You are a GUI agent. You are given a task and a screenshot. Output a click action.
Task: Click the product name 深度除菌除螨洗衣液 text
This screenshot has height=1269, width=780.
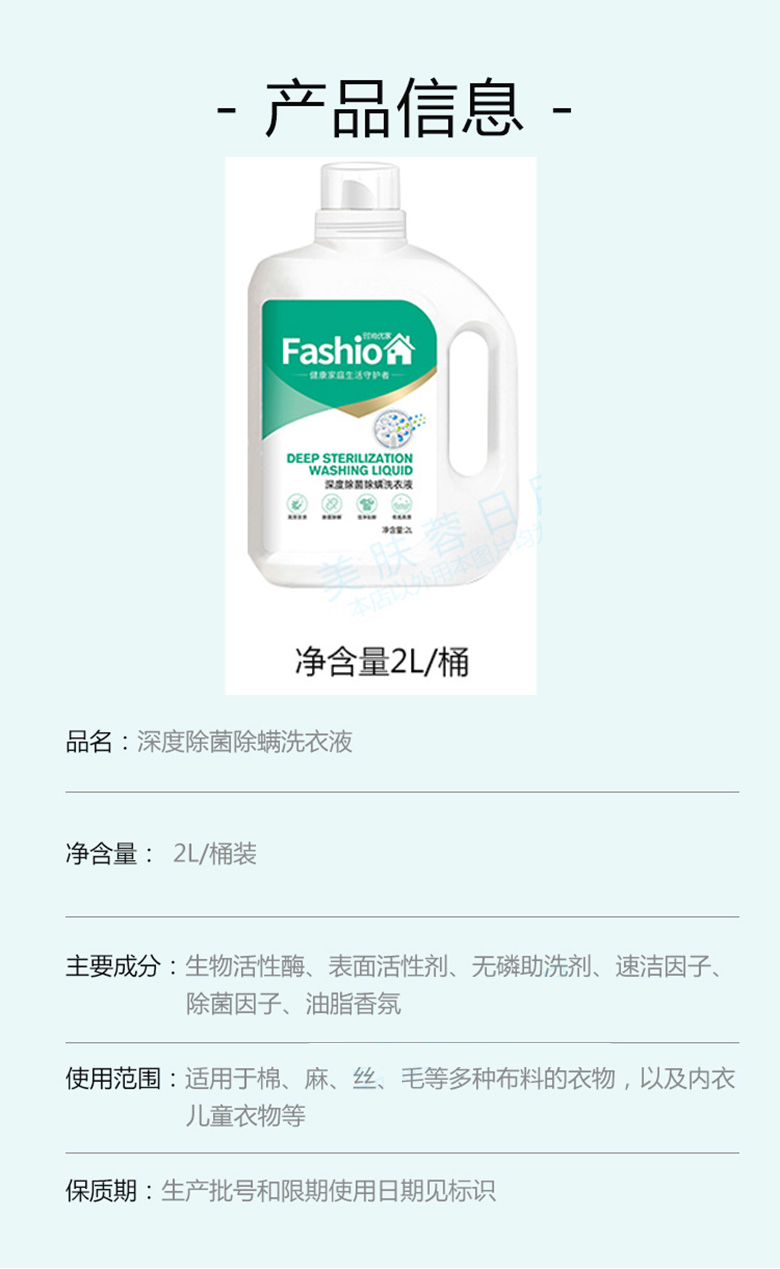point(245,742)
